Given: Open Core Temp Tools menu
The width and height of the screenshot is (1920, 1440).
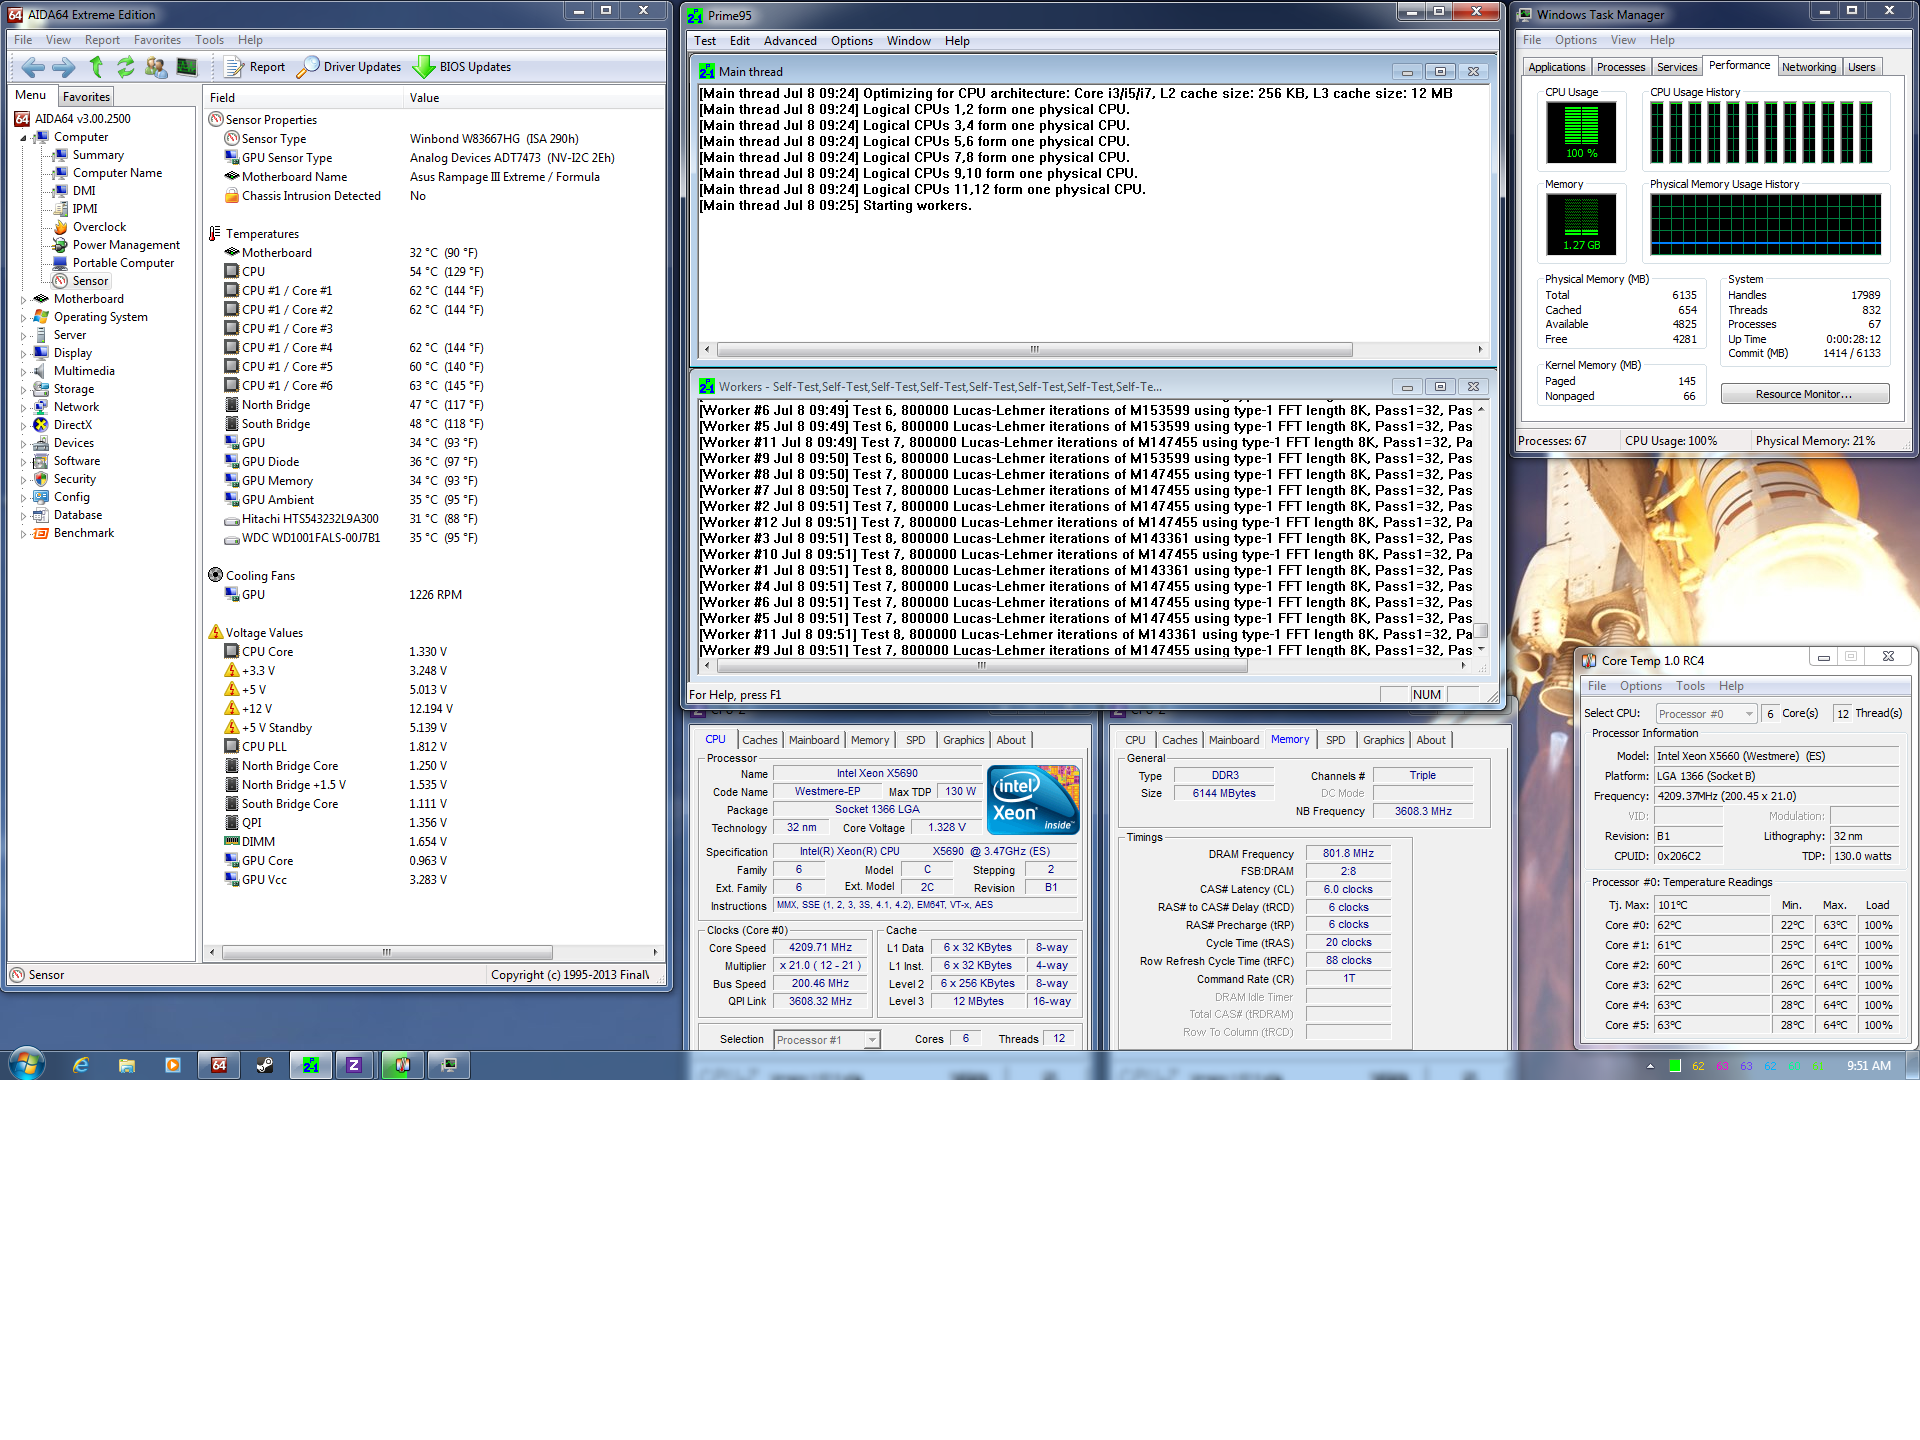Looking at the screenshot, I should point(1690,686).
